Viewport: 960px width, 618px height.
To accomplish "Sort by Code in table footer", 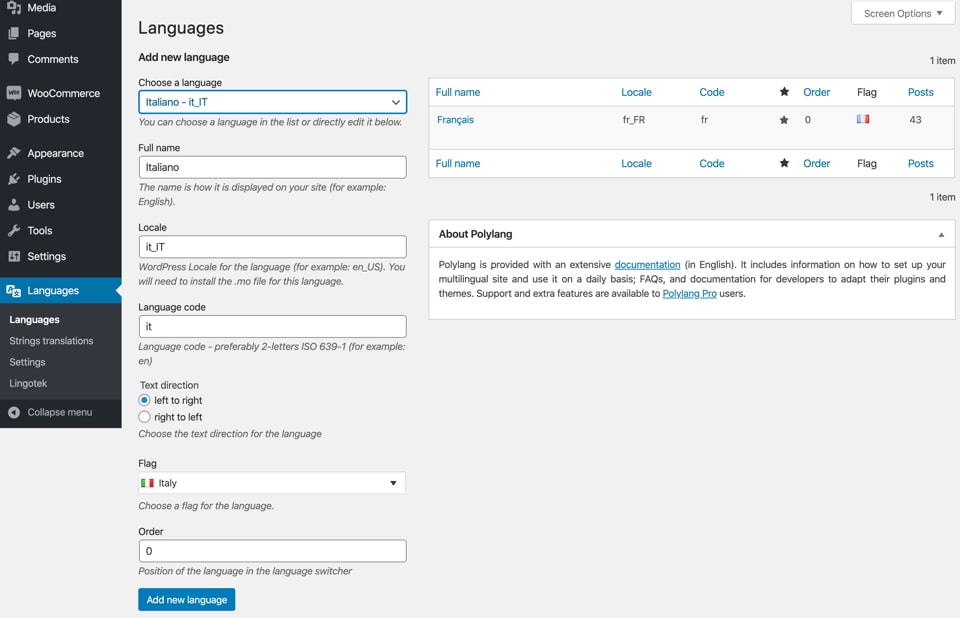I will tap(711, 164).
